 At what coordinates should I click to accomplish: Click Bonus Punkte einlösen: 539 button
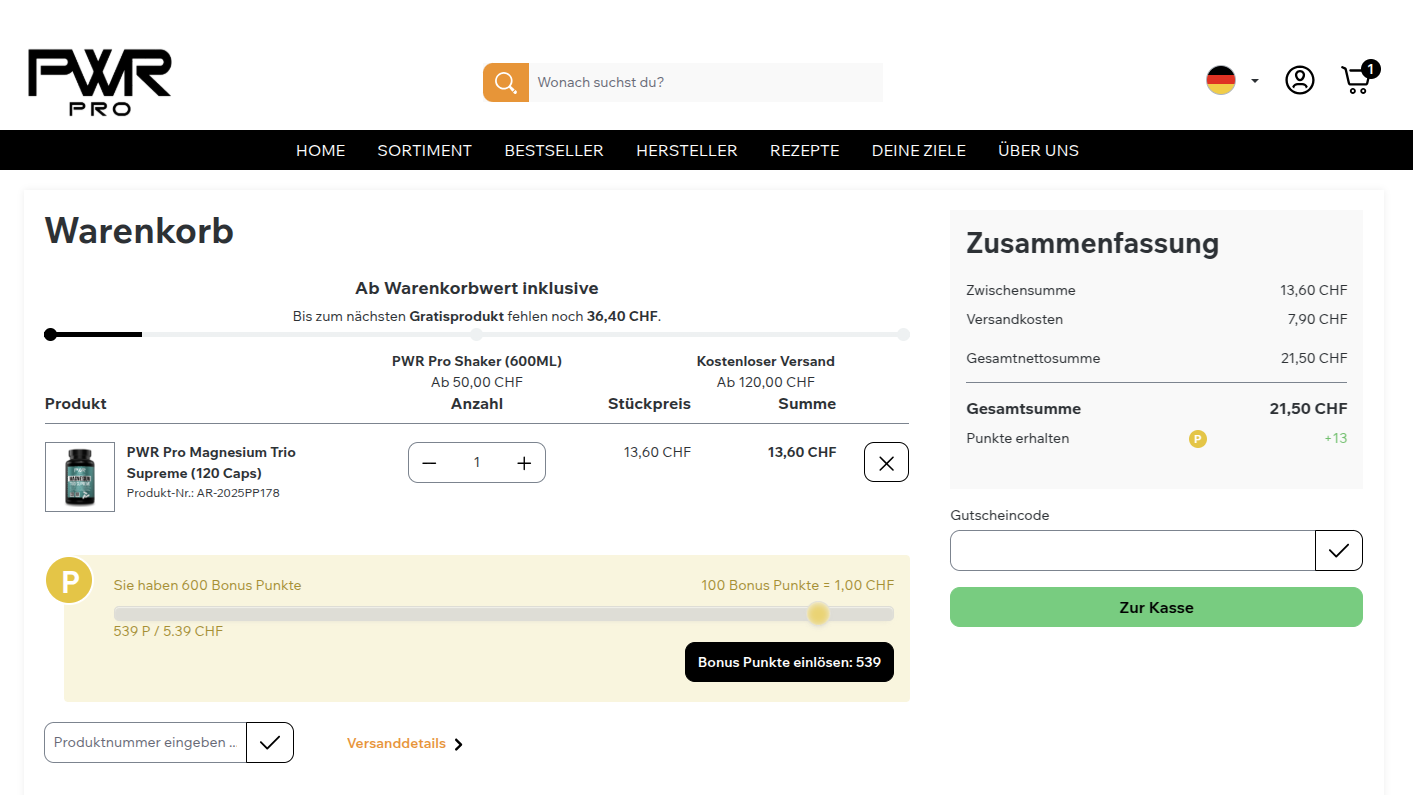[789, 662]
